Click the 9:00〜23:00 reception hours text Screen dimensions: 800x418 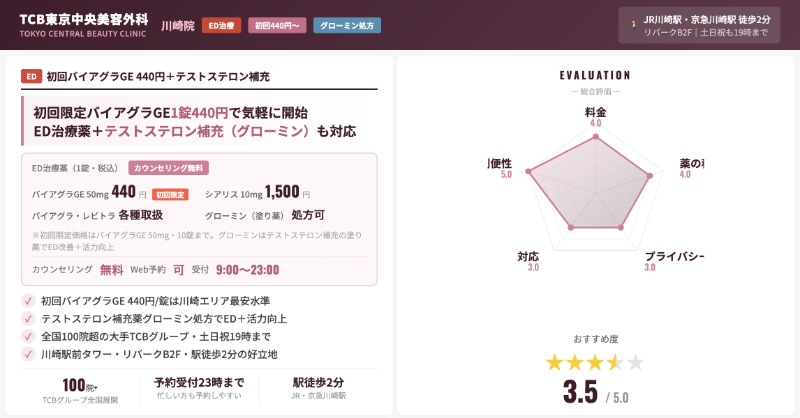pyautogui.click(x=247, y=270)
